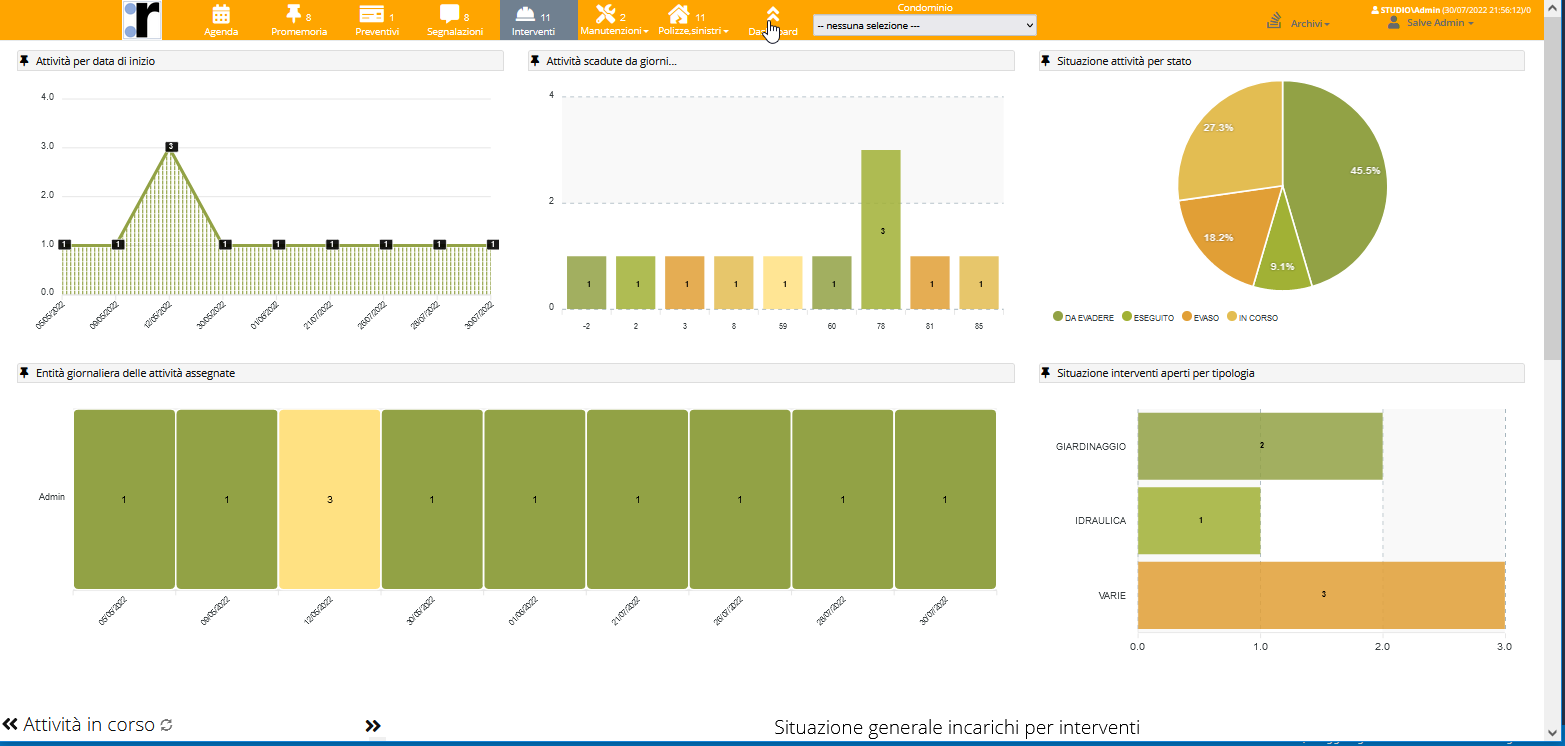This screenshot has height=746, width=1565.
Task: Open Segnalazioni speech bubble icon
Action: click(450, 14)
